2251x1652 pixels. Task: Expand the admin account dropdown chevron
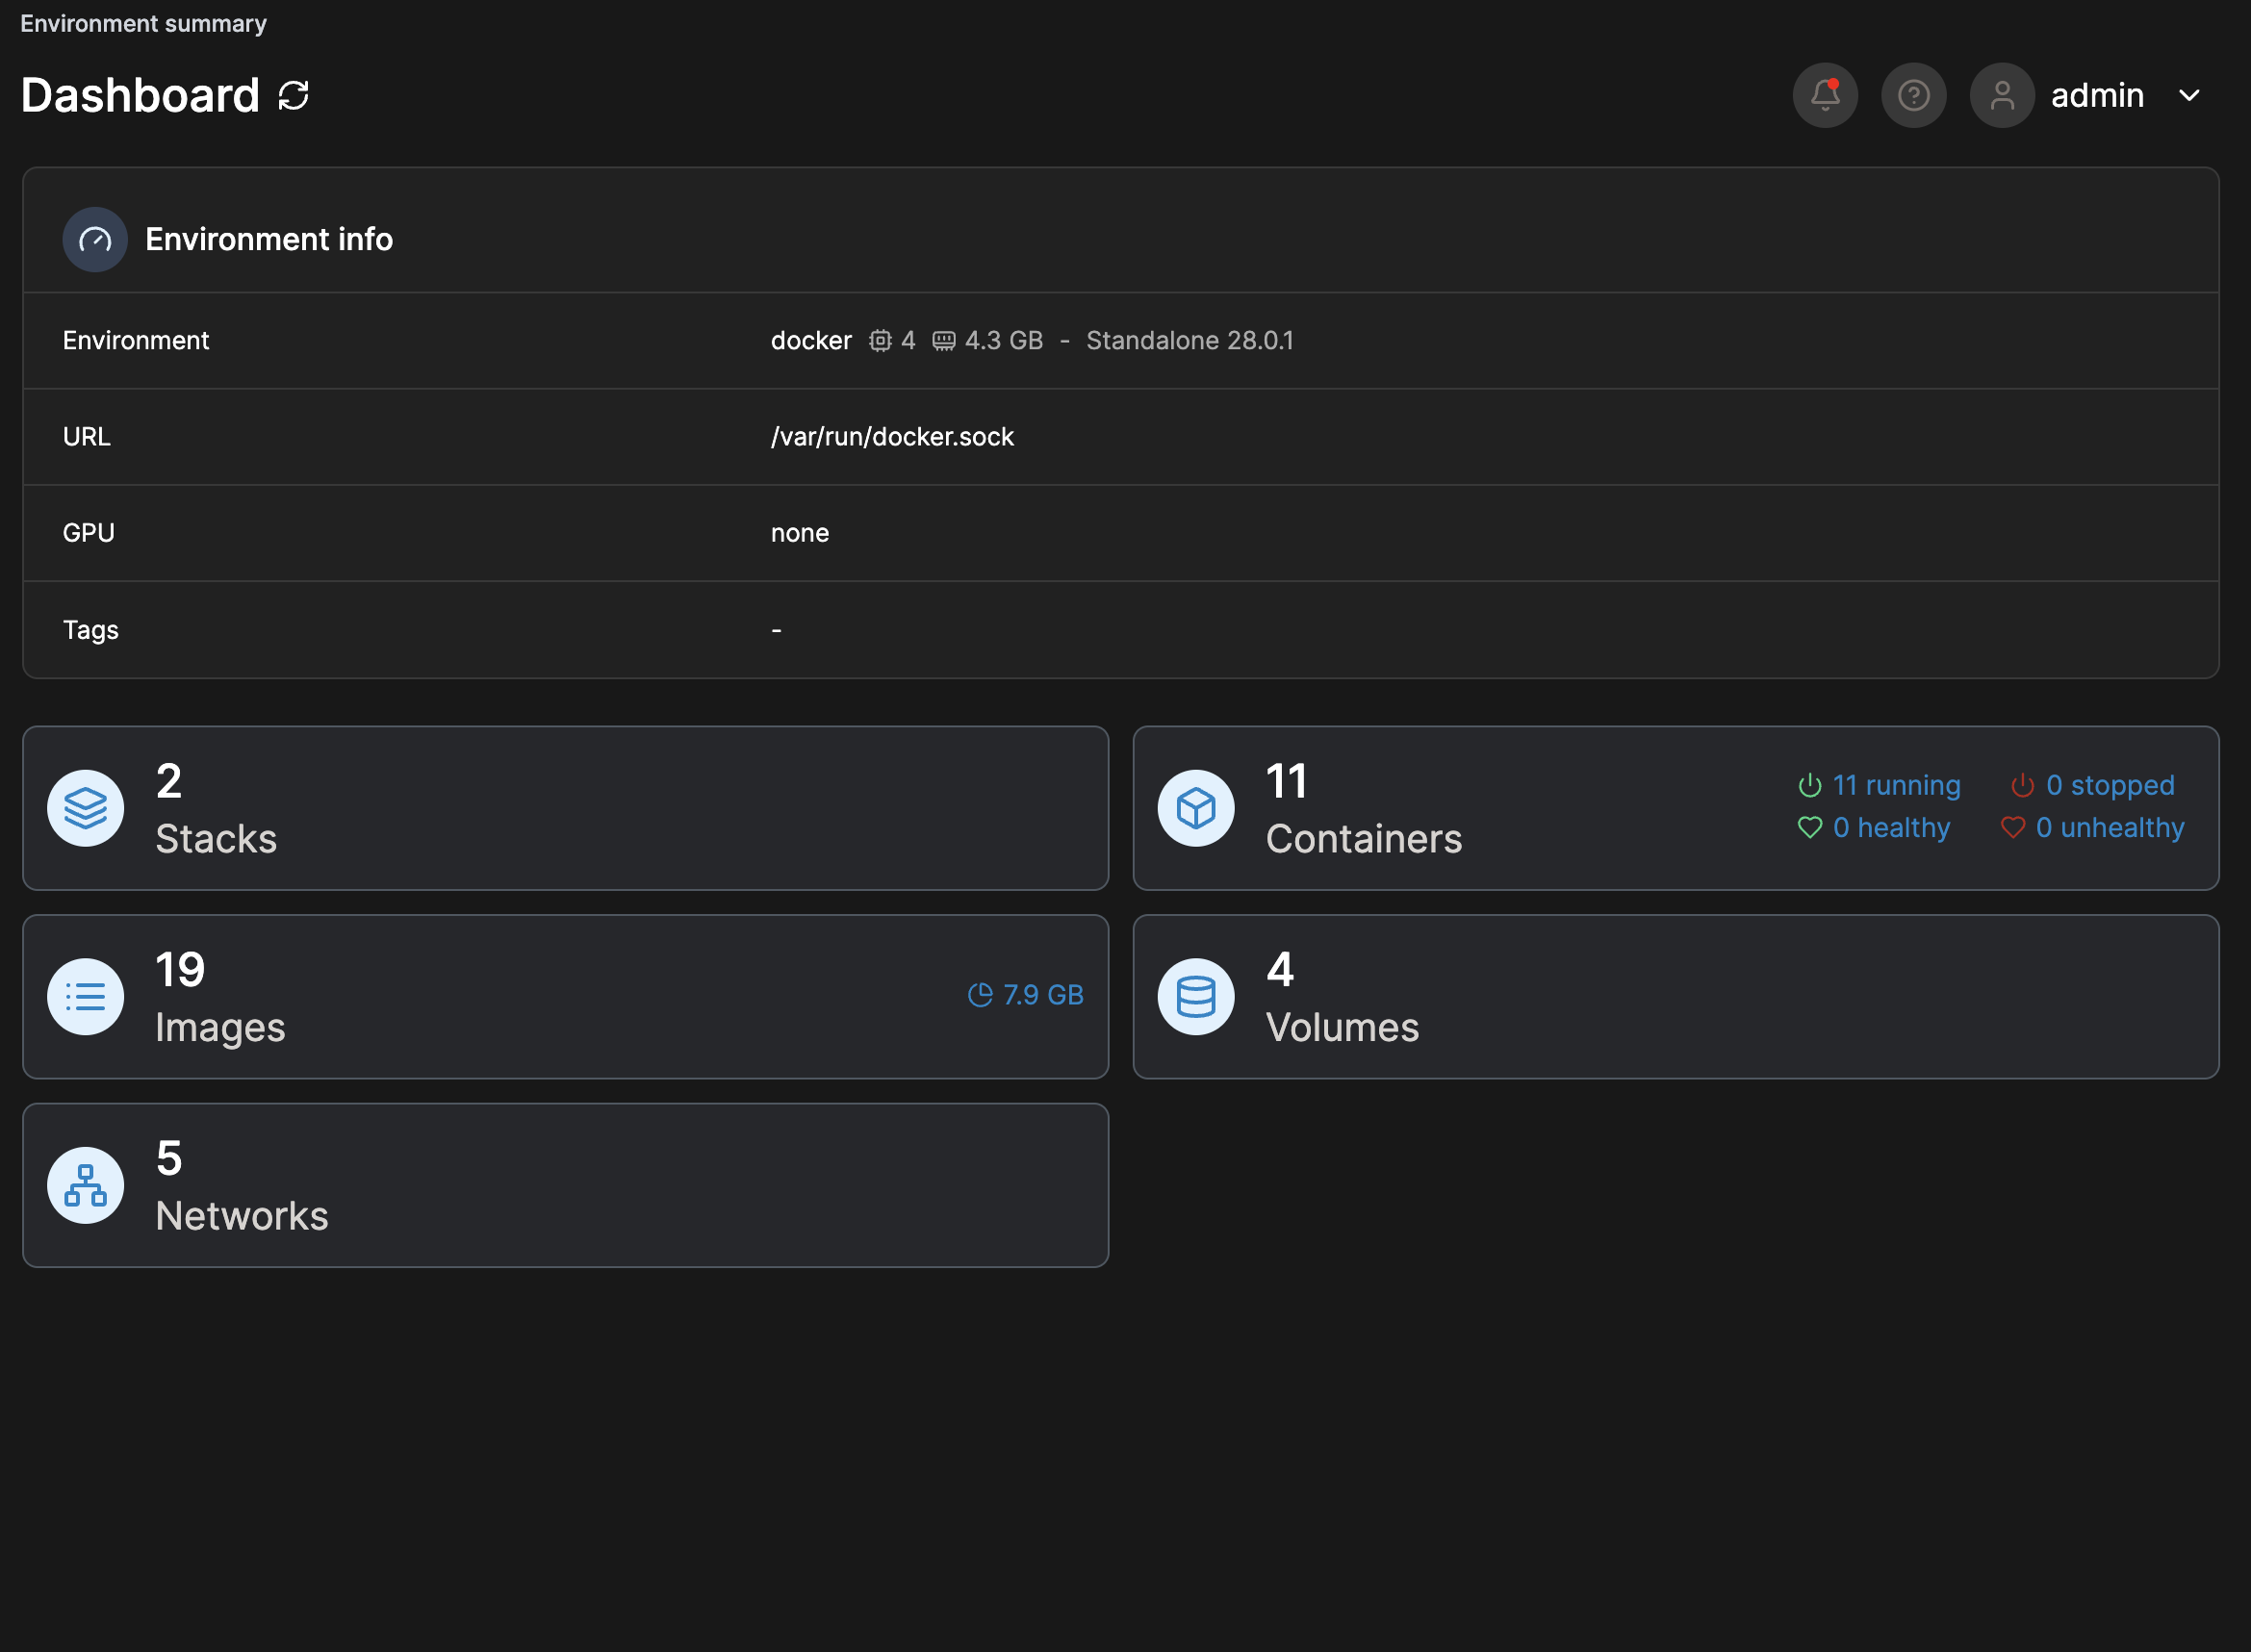coord(2189,96)
